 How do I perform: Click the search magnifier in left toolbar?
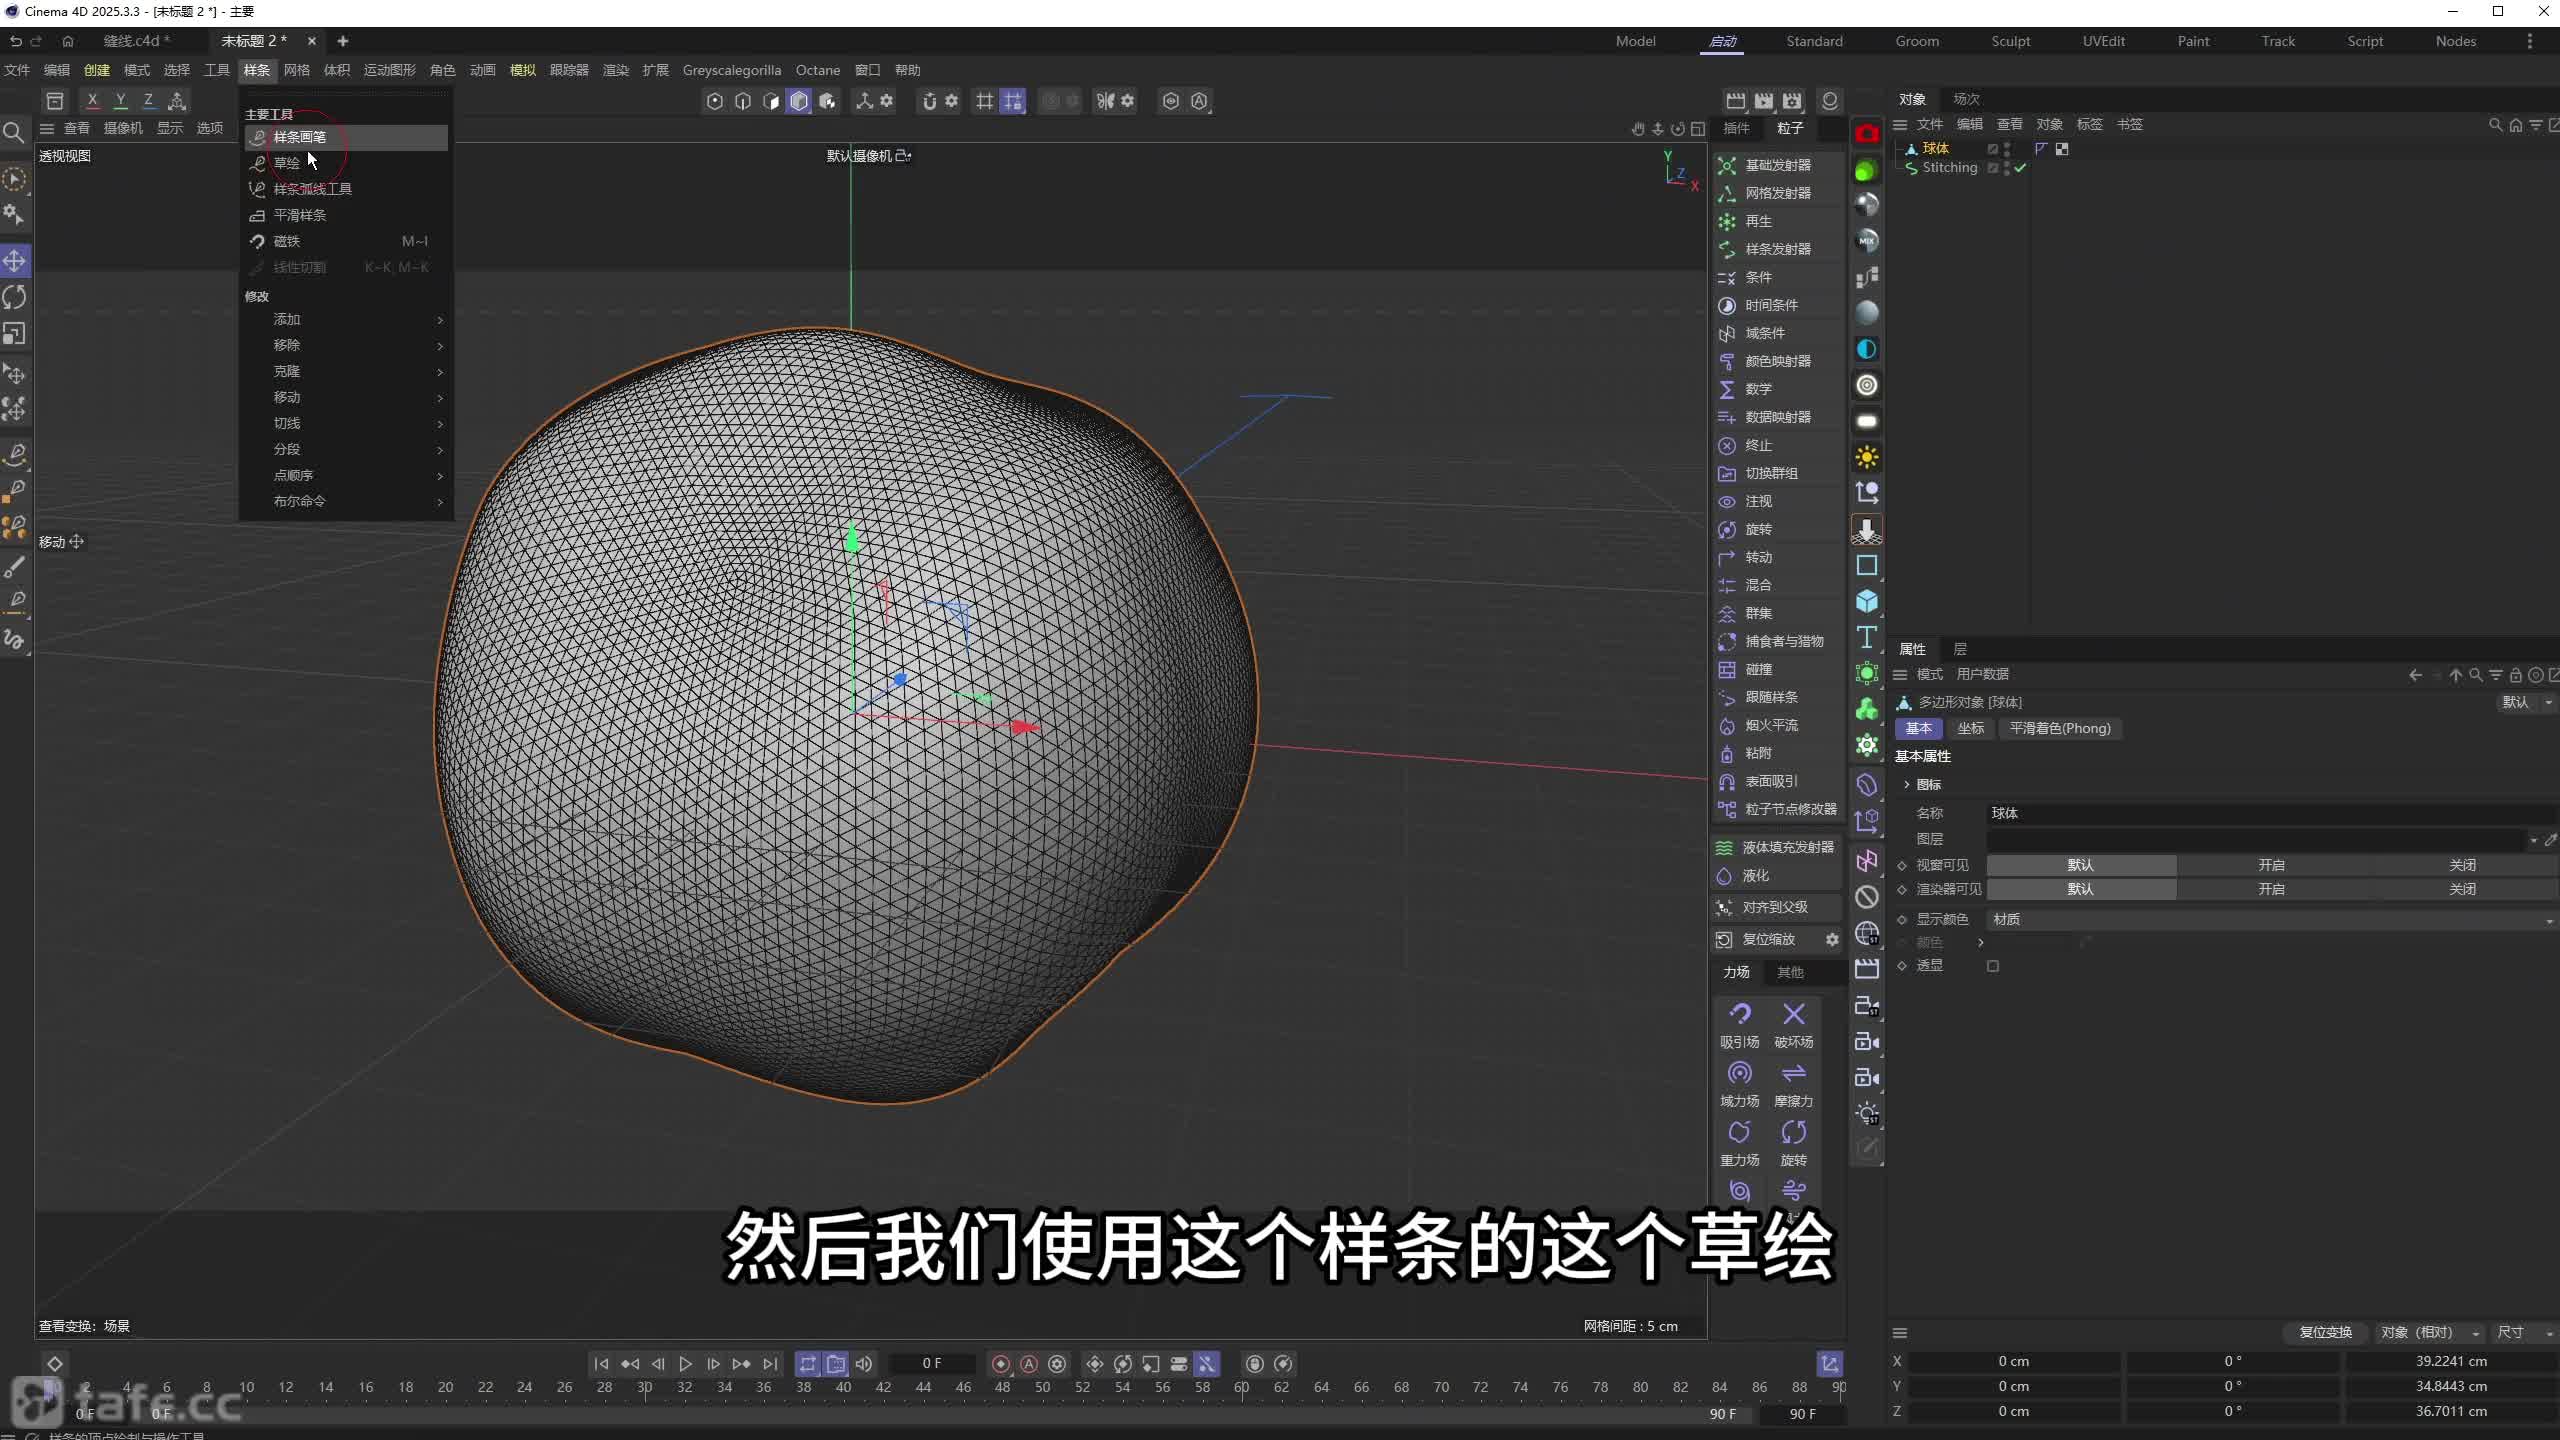pyautogui.click(x=14, y=132)
